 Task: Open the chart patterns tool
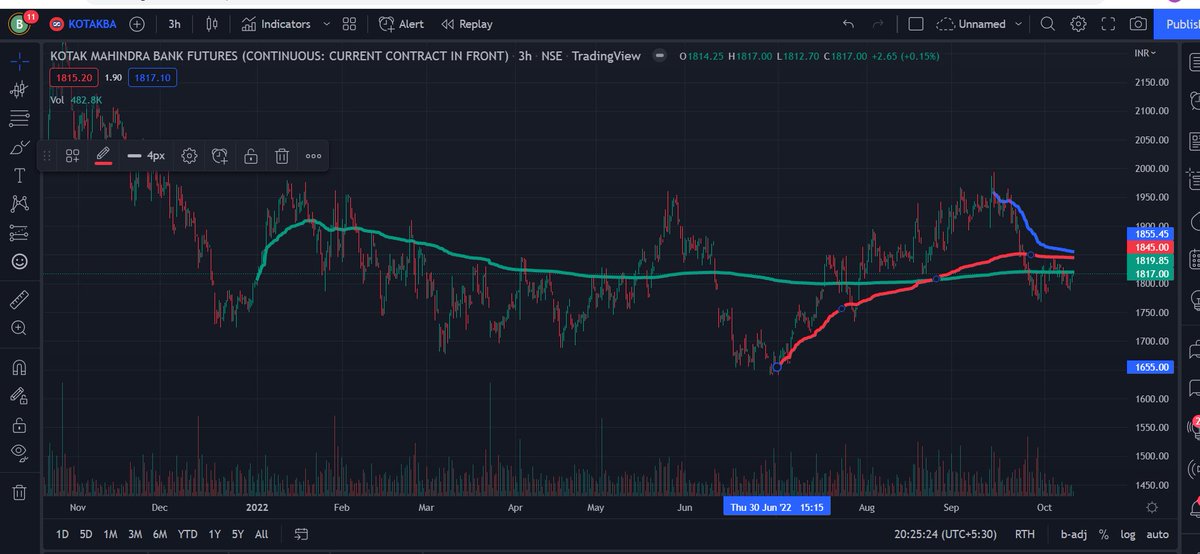(x=19, y=204)
